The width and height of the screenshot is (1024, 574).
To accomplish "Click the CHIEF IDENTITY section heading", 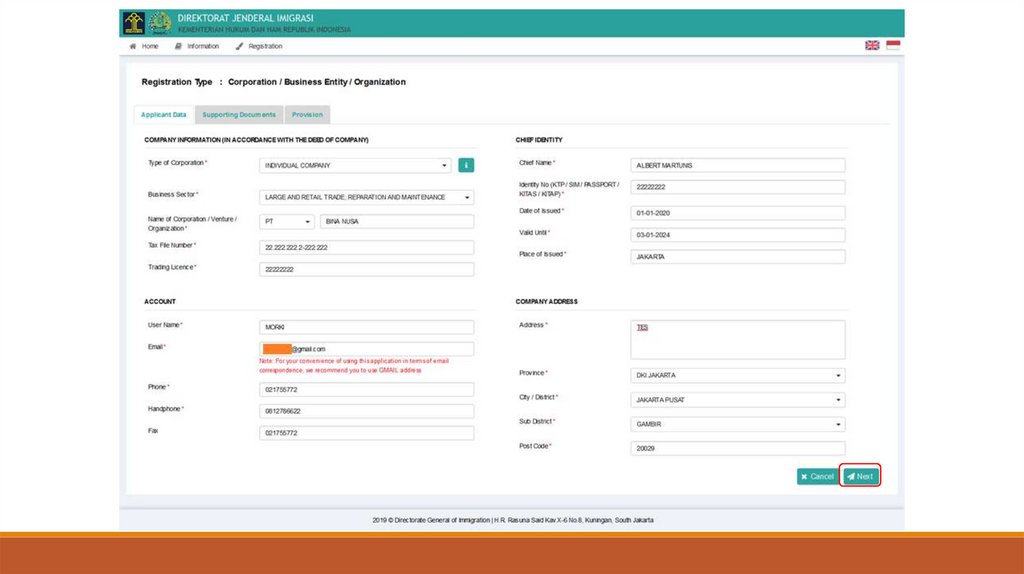I will 539,140.
